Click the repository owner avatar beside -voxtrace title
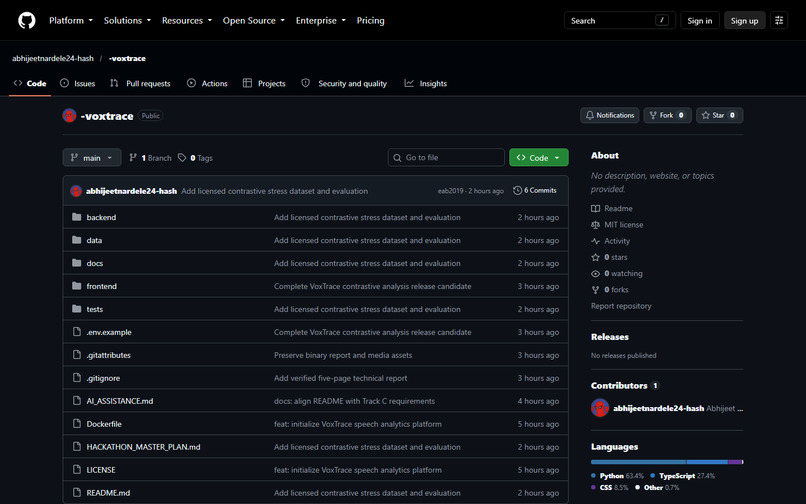This screenshot has height=504, width=806. click(69, 116)
